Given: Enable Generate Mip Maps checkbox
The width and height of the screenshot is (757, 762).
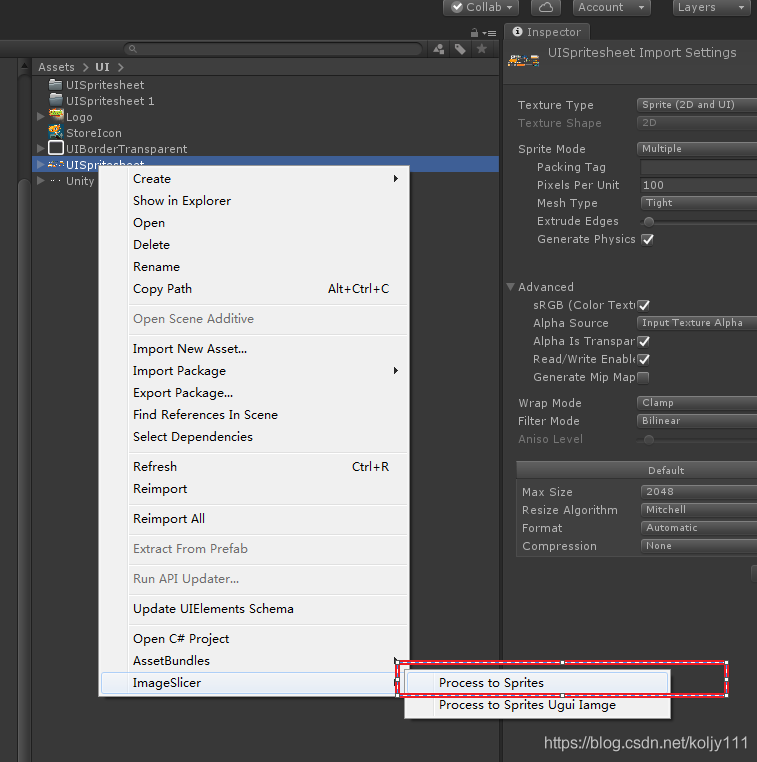Looking at the screenshot, I should pos(643,378).
